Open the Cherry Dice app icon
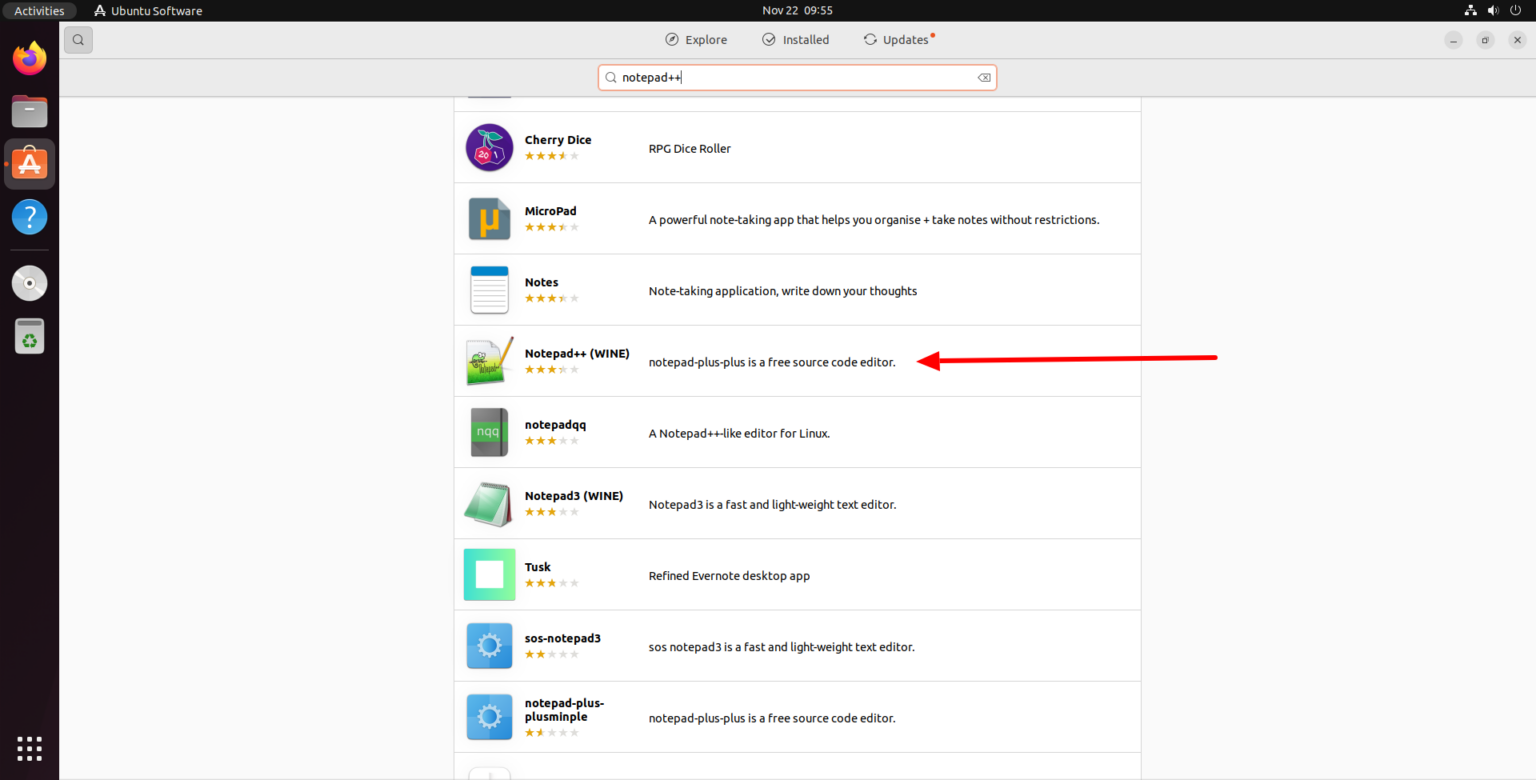Screen dimensions: 1536x780 point(489,146)
